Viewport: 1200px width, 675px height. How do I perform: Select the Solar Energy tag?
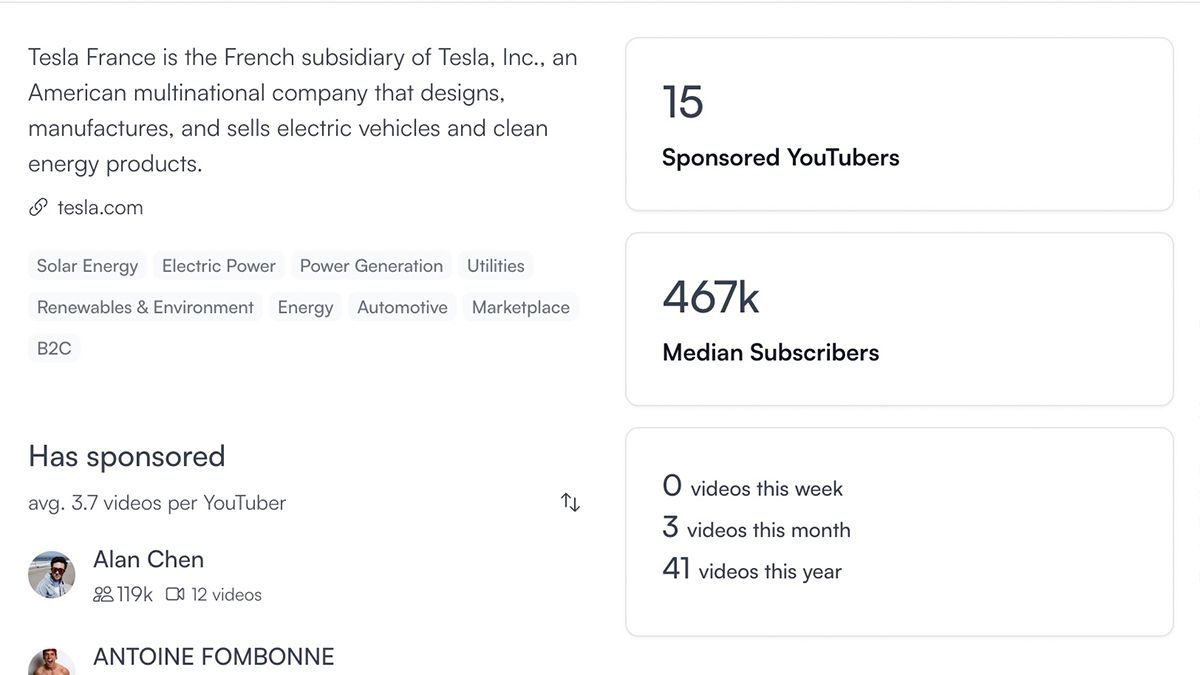tap(87, 266)
